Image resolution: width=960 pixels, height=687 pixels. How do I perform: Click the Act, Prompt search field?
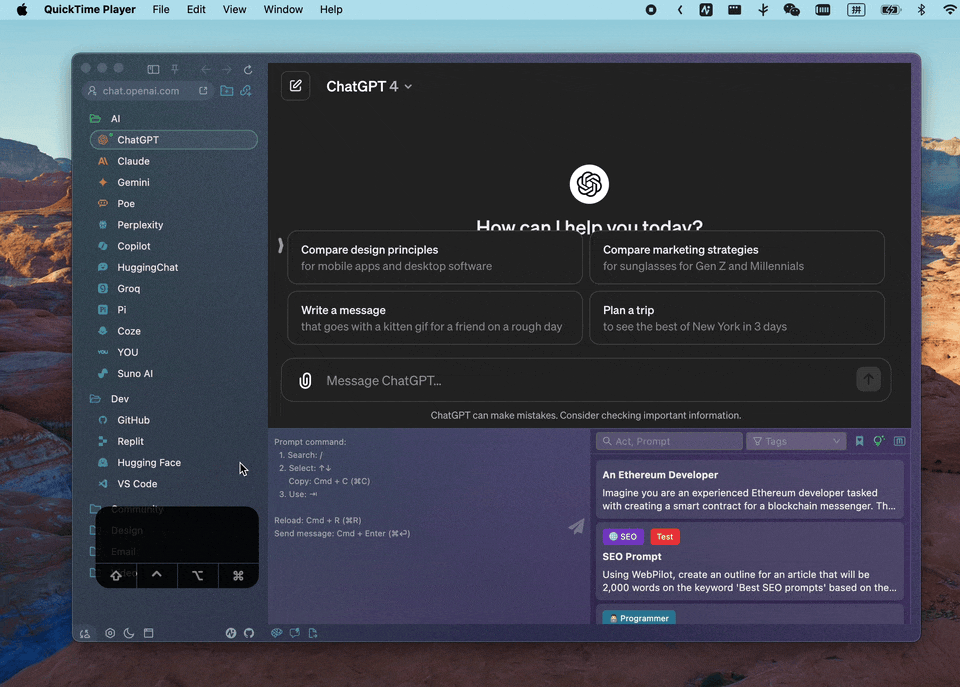669,441
